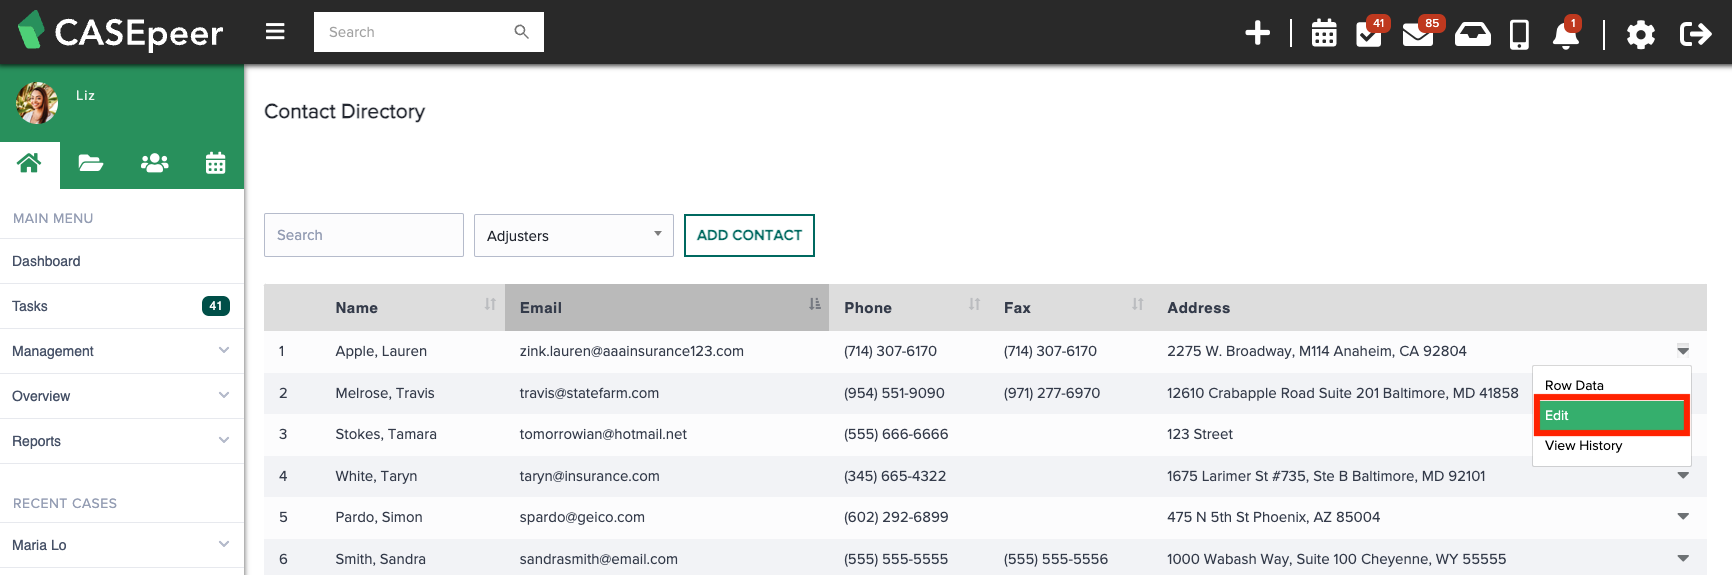
Task: Open the mail icon with badge 85
Action: [x=1418, y=34]
